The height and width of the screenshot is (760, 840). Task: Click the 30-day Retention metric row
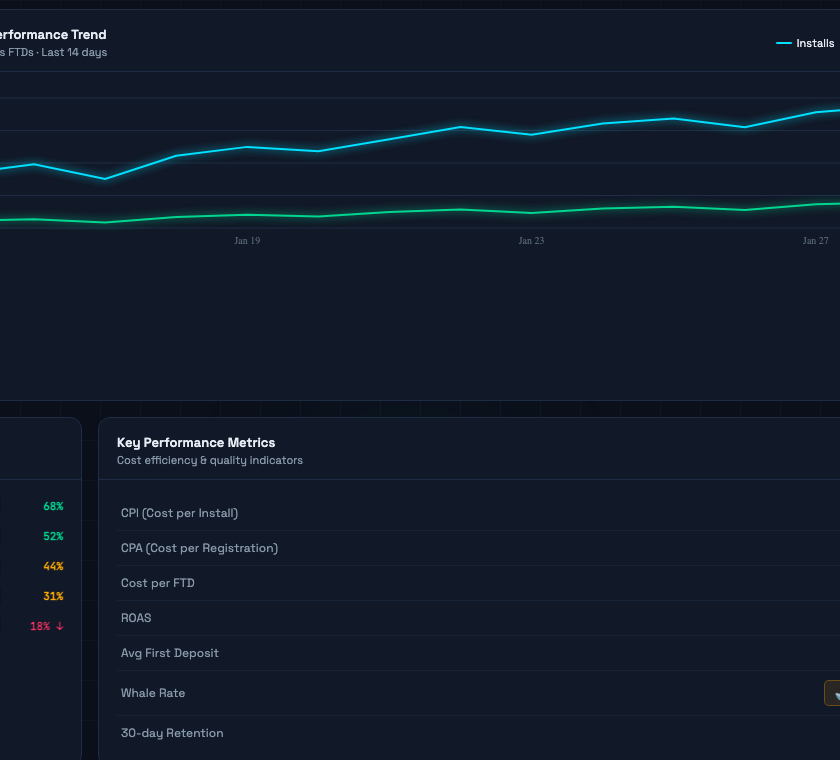tap(172, 732)
